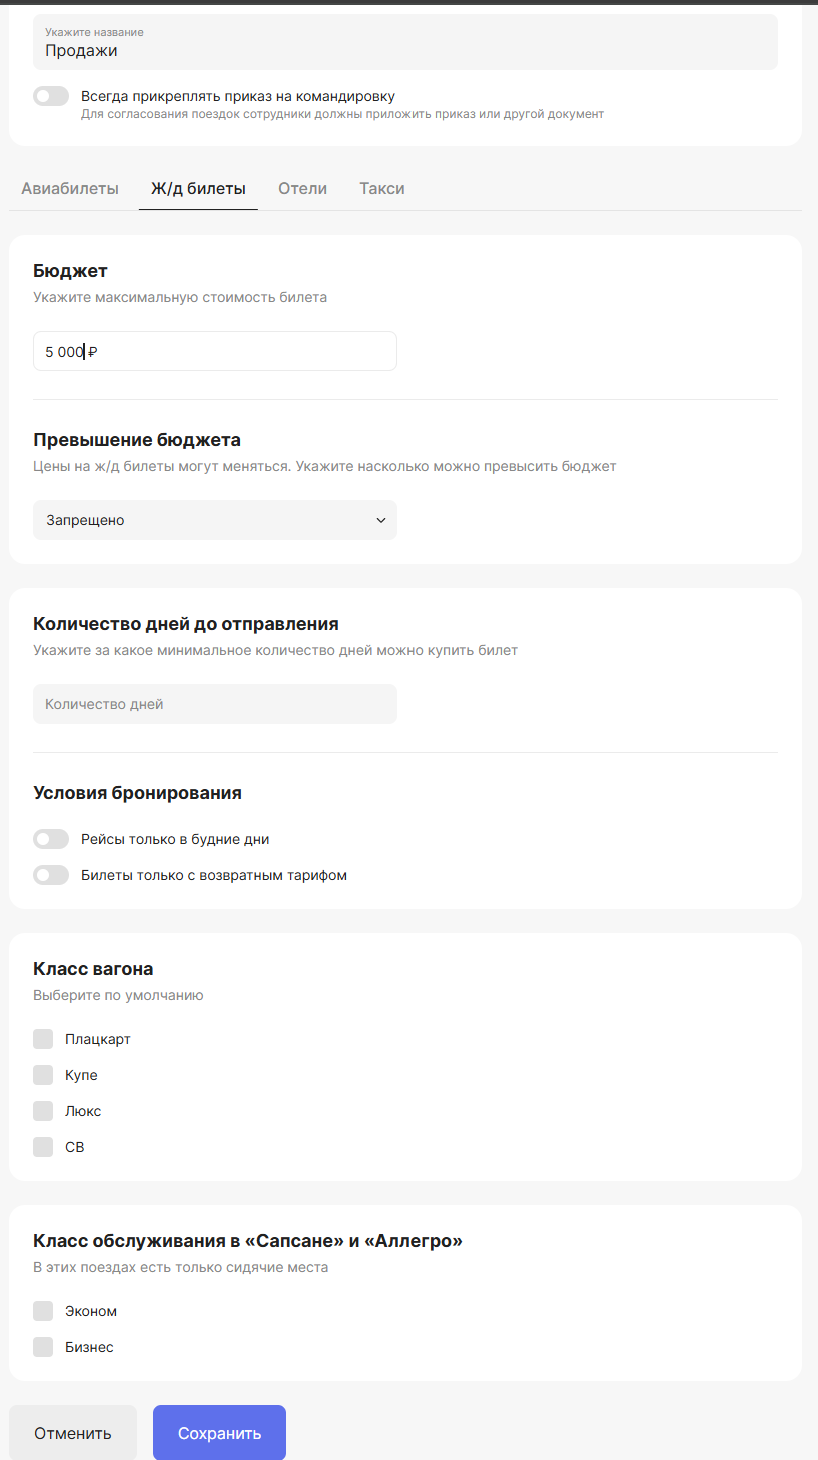
Task: Check the СВ carriage class box
Action: click(43, 1147)
